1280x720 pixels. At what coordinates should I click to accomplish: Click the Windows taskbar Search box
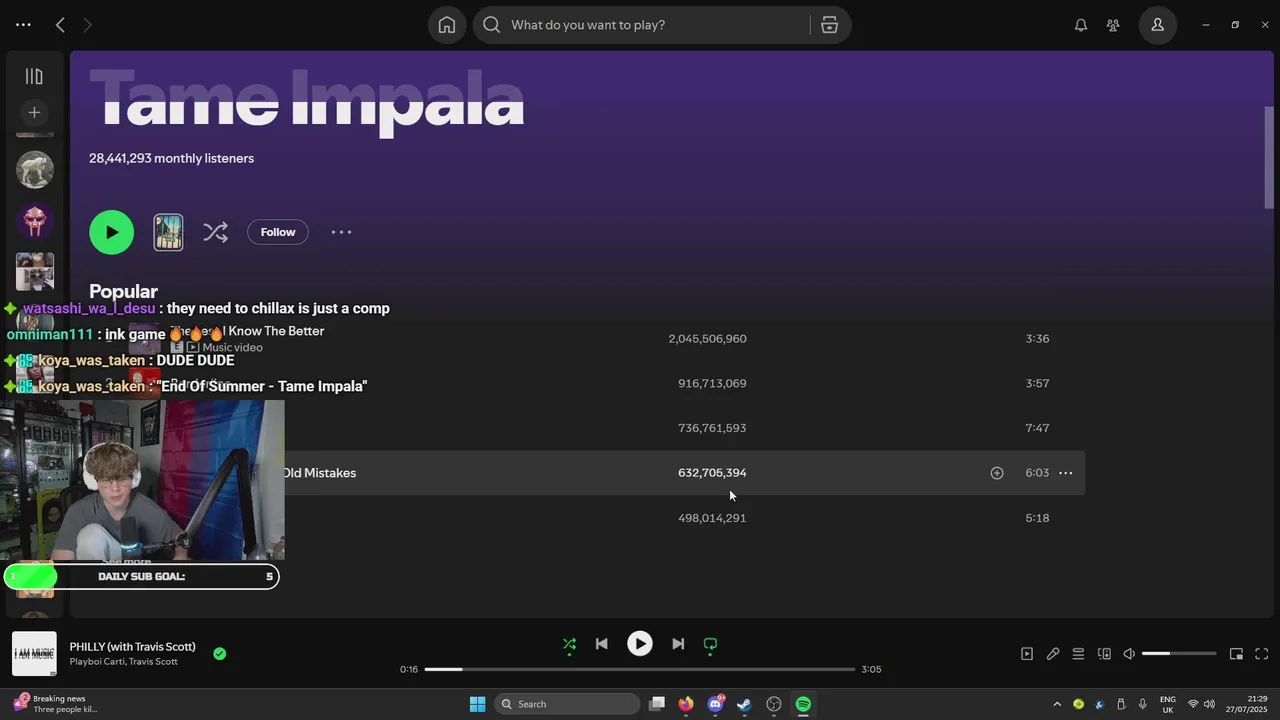(x=567, y=704)
